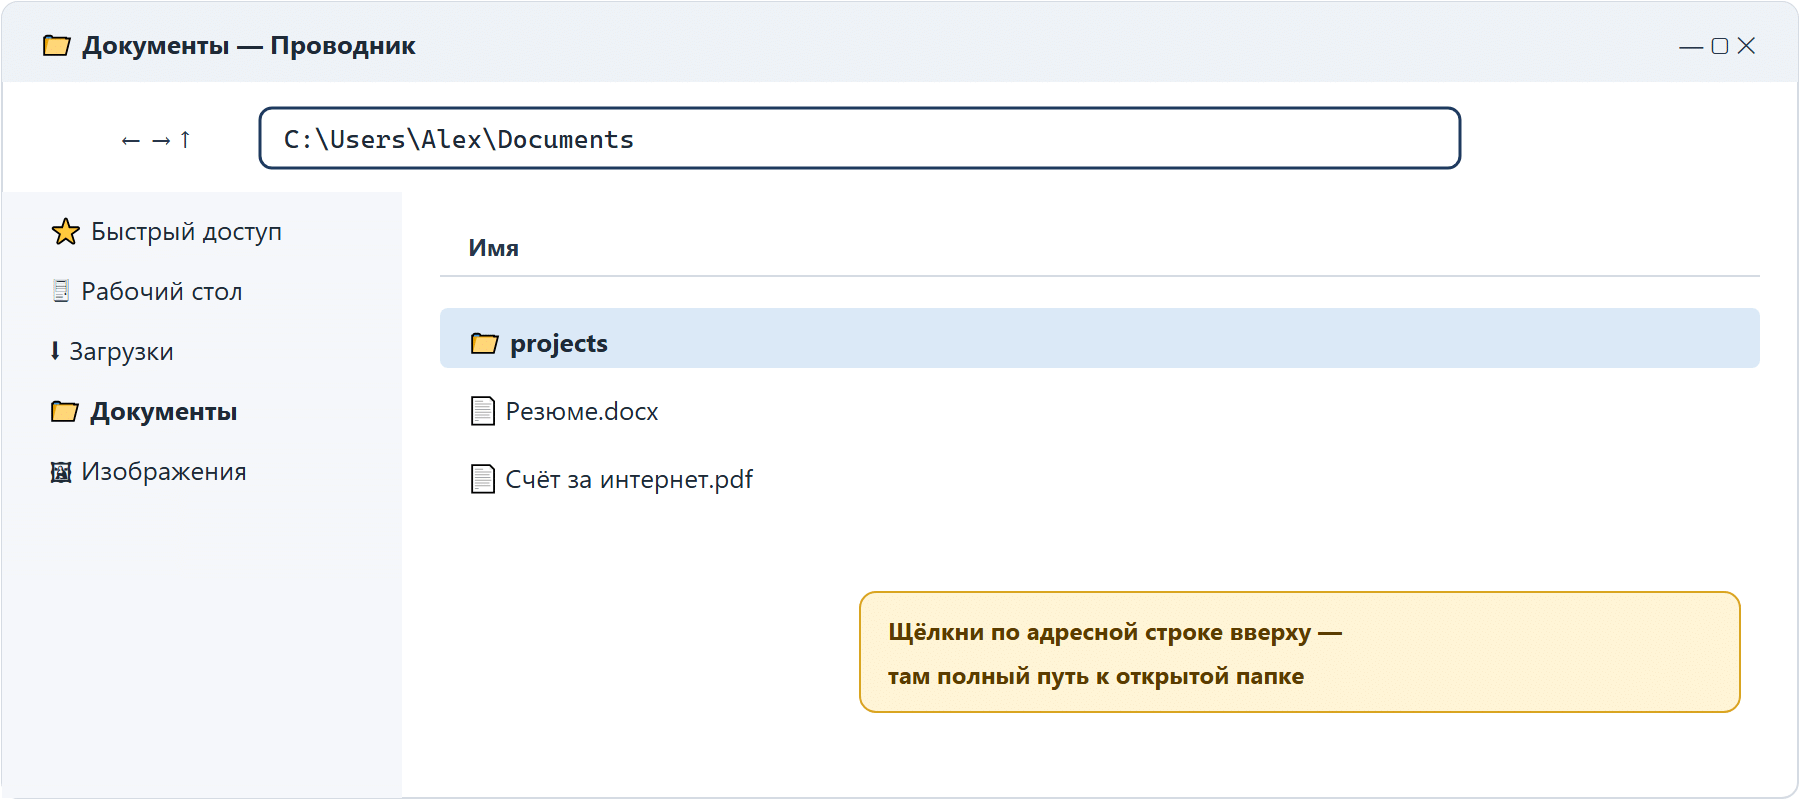This screenshot has width=1800, height=800.
Task: Select the file name Счёт за интернет.pdf
Action: pyautogui.click(x=629, y=479)
